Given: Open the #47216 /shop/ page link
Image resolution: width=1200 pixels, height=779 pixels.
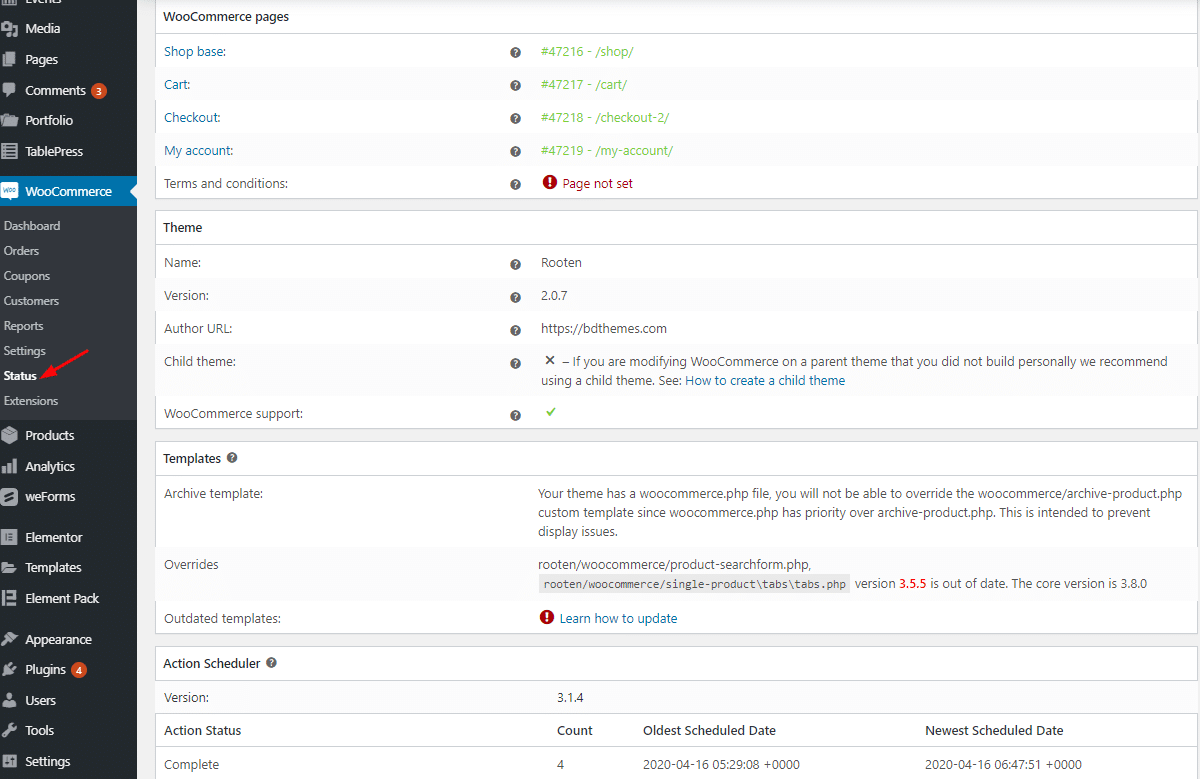Looking at the screenshot, I should tap(587, 52).
